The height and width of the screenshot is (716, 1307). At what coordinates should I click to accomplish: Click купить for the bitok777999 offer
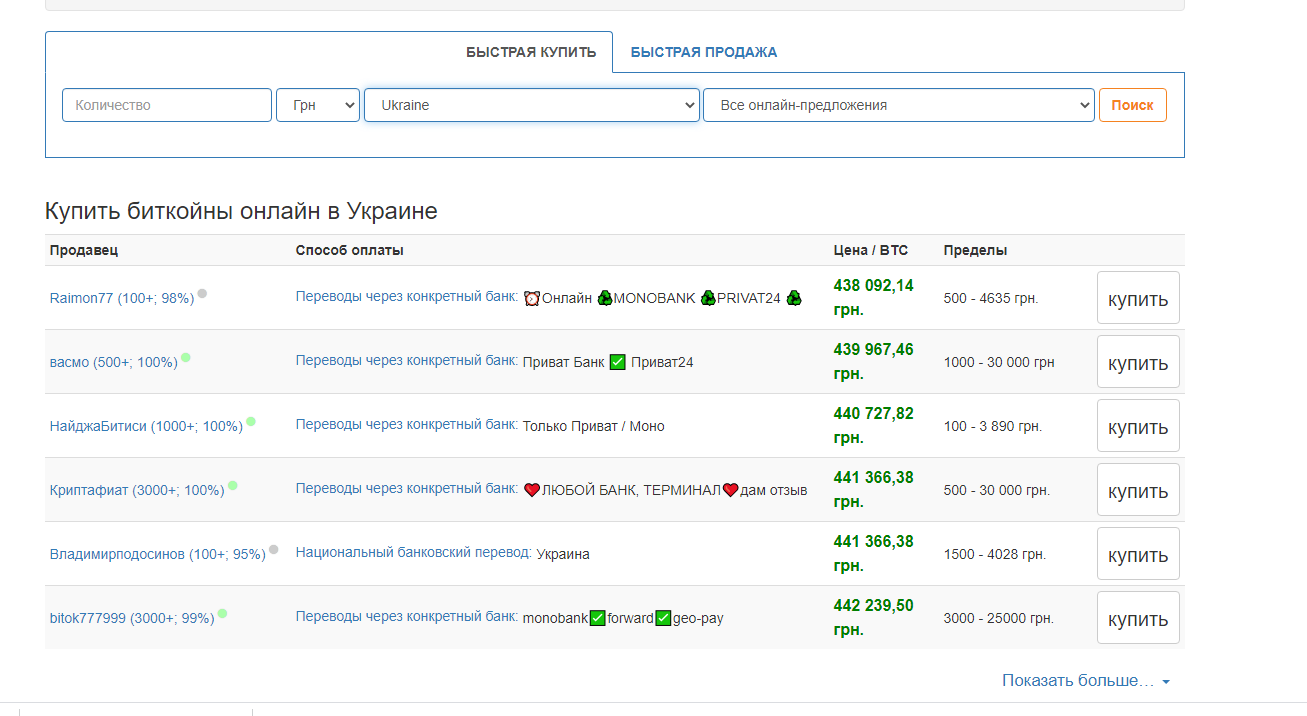pyautogui.click(x=1138, y=618)
